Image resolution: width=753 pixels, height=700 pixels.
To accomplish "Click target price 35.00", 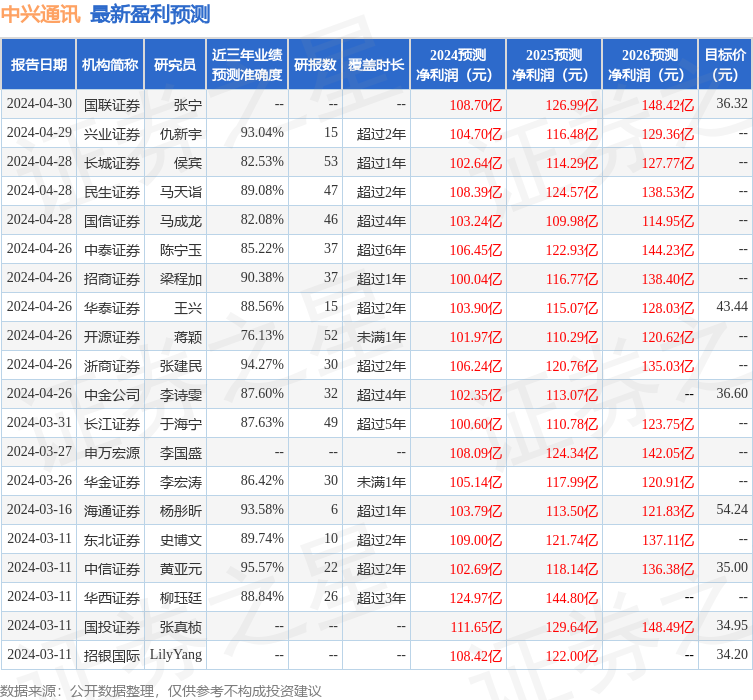I will click(x=732, y=567).
